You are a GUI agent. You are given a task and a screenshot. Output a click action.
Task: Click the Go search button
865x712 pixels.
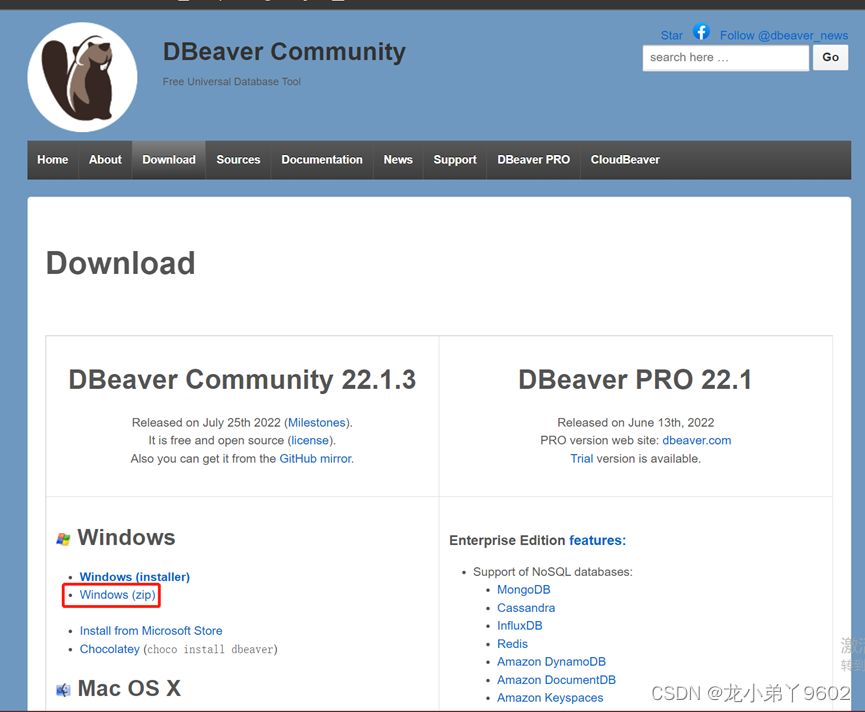click(x=830, y=58)
